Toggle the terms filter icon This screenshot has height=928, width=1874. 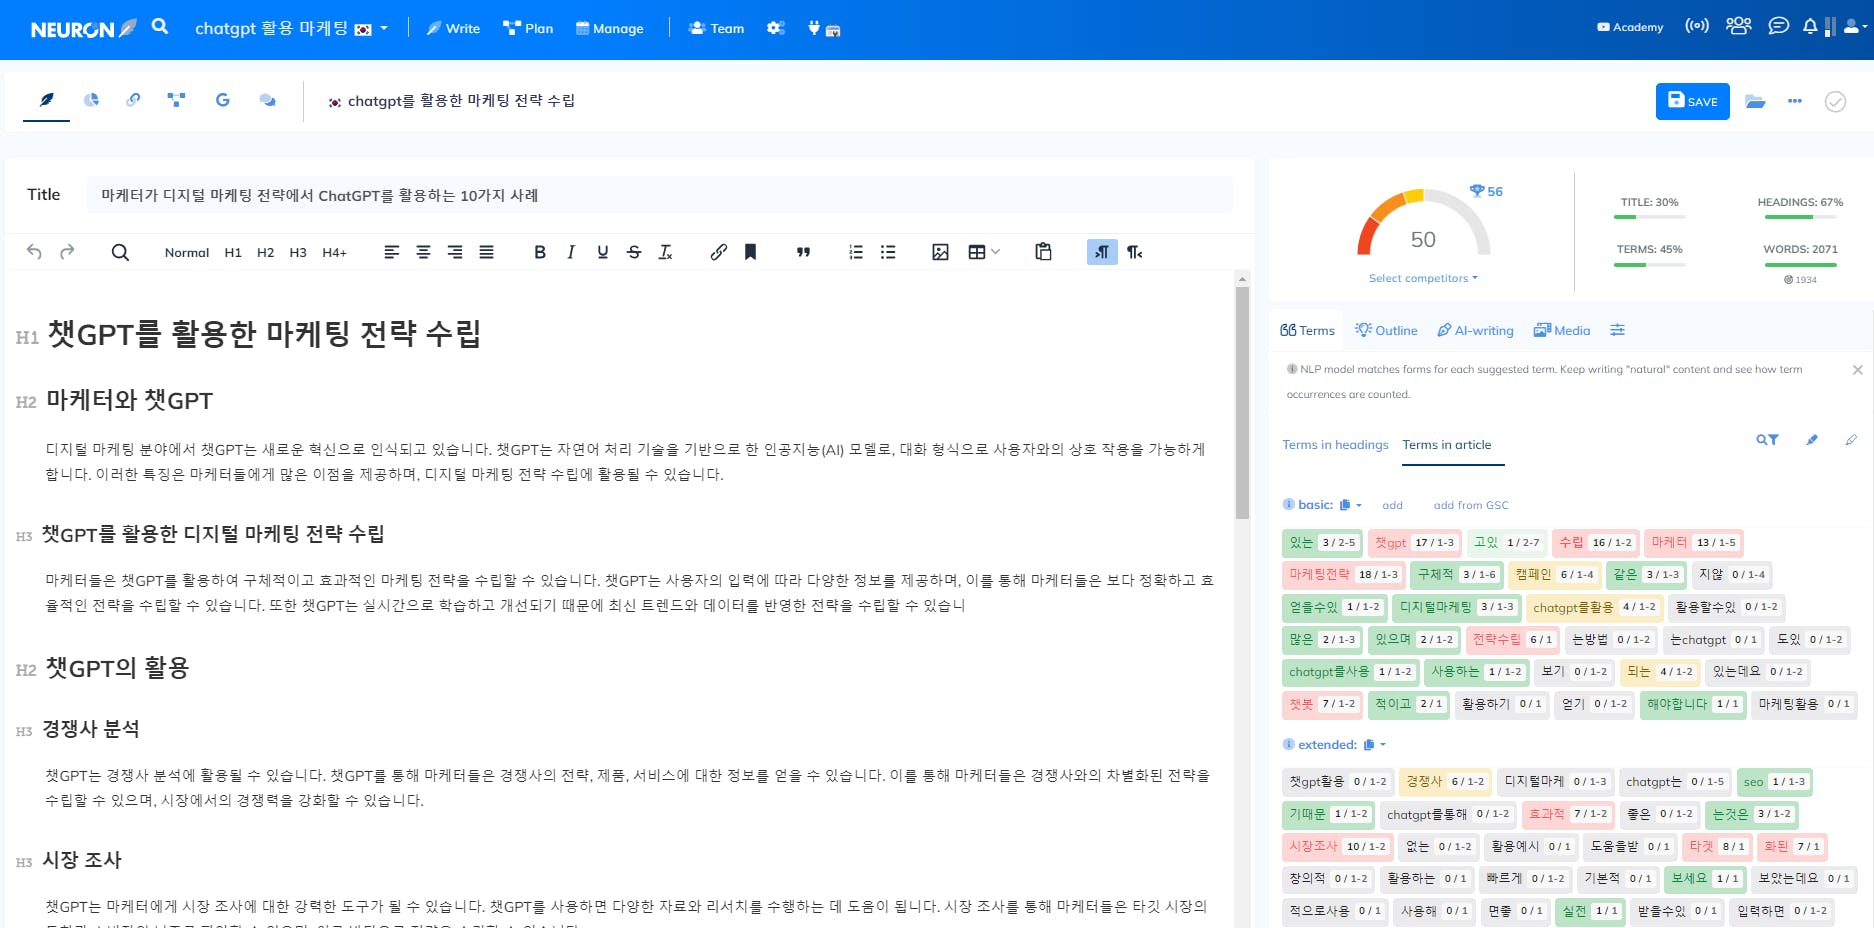pyautogui.click(x=1768, y=440)
